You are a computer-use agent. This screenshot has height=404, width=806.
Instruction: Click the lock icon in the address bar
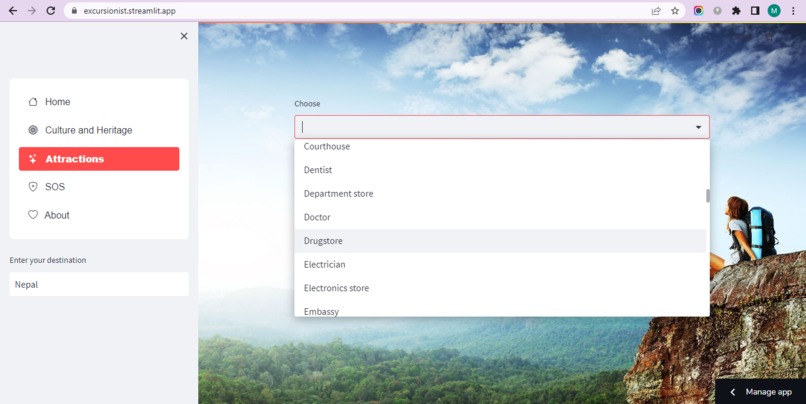[75, 11]
